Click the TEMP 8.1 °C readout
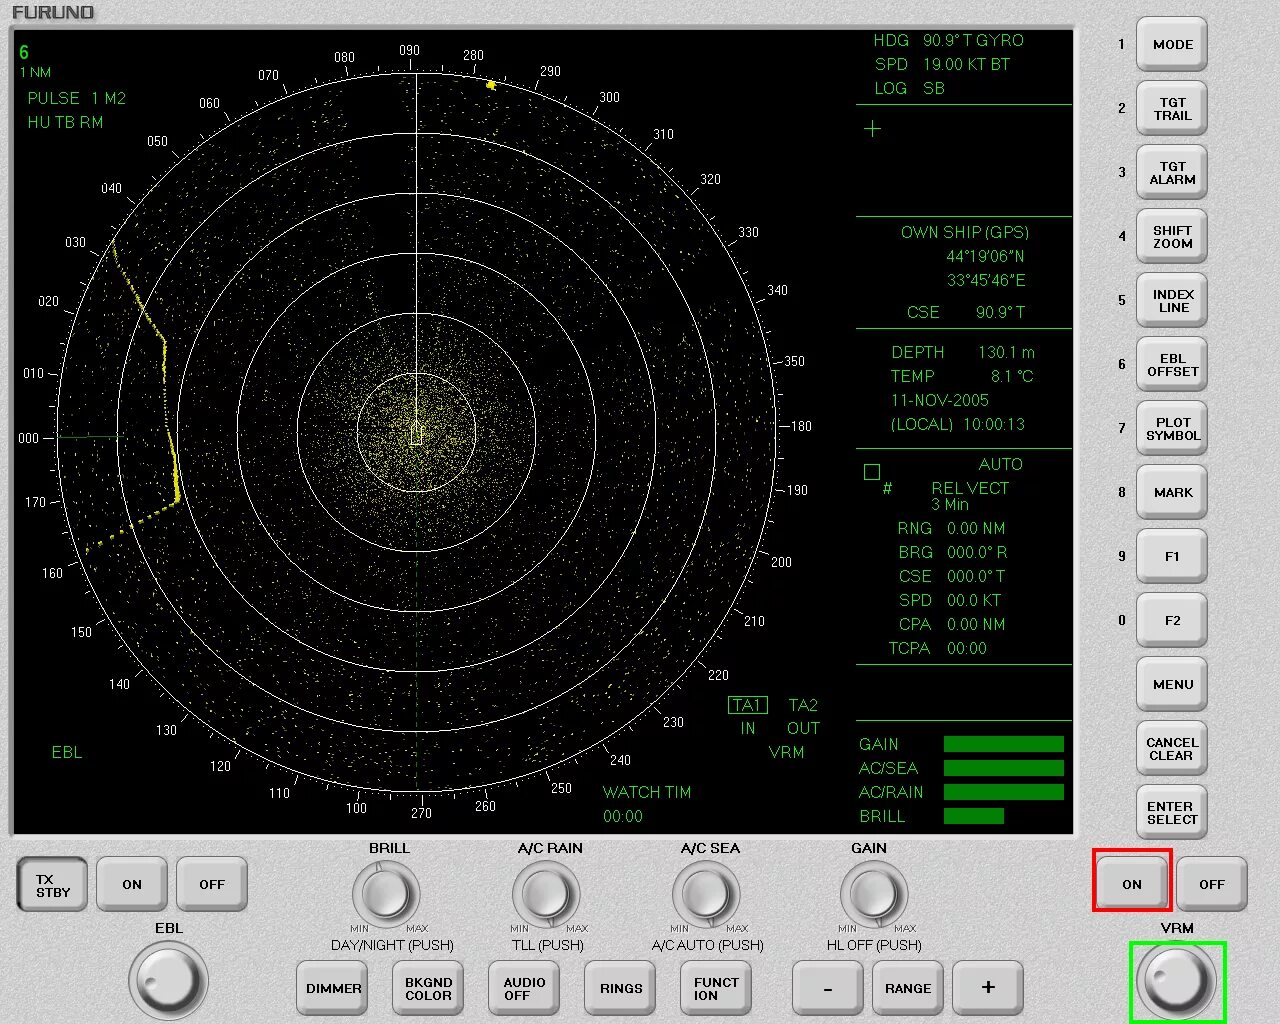1280x1024 pixels. click(962, 376)
